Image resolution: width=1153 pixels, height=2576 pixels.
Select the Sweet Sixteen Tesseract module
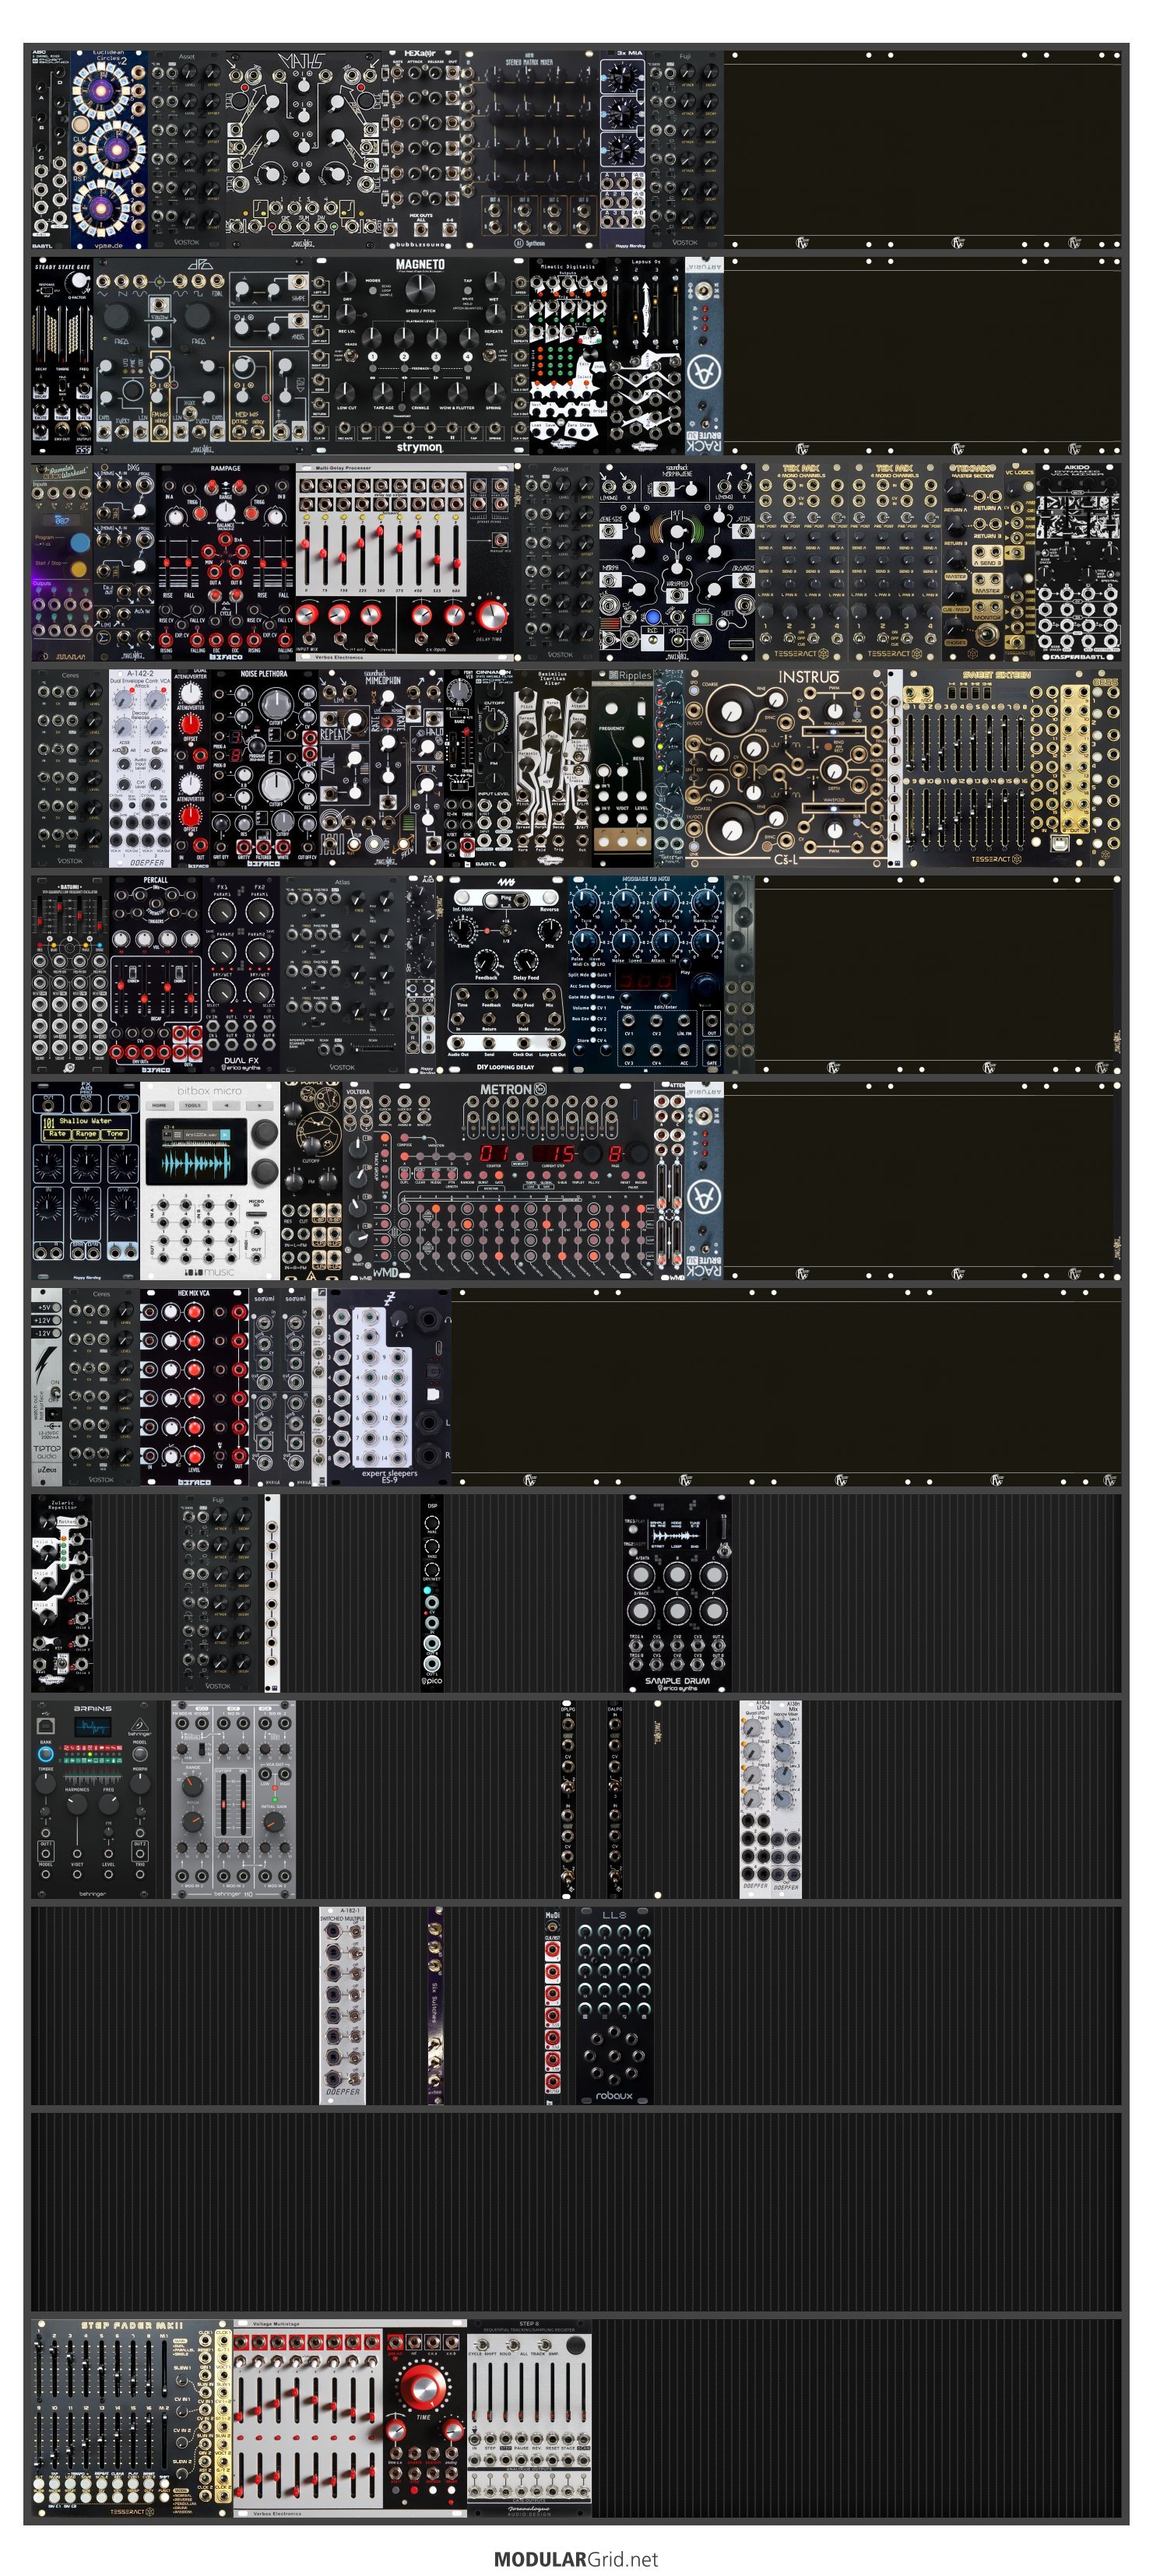click(996, 768)
